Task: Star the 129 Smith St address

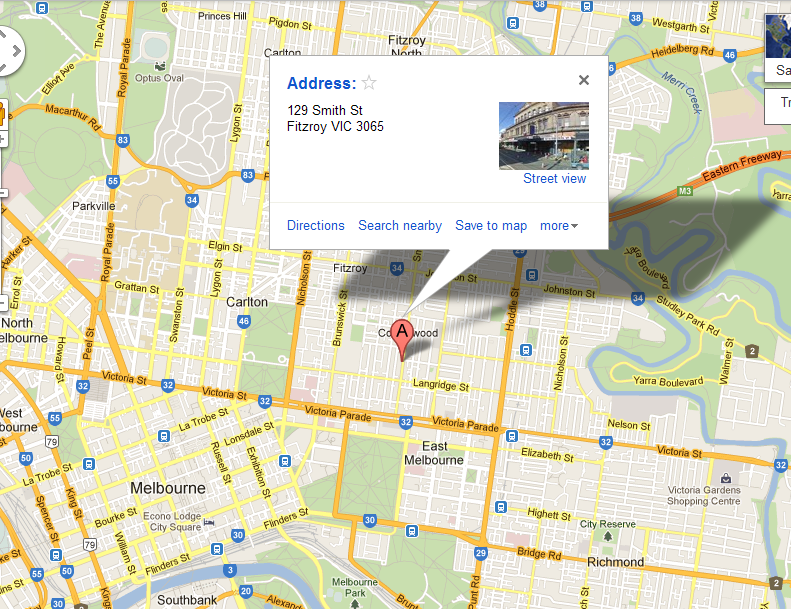Action: pos(369,82)
